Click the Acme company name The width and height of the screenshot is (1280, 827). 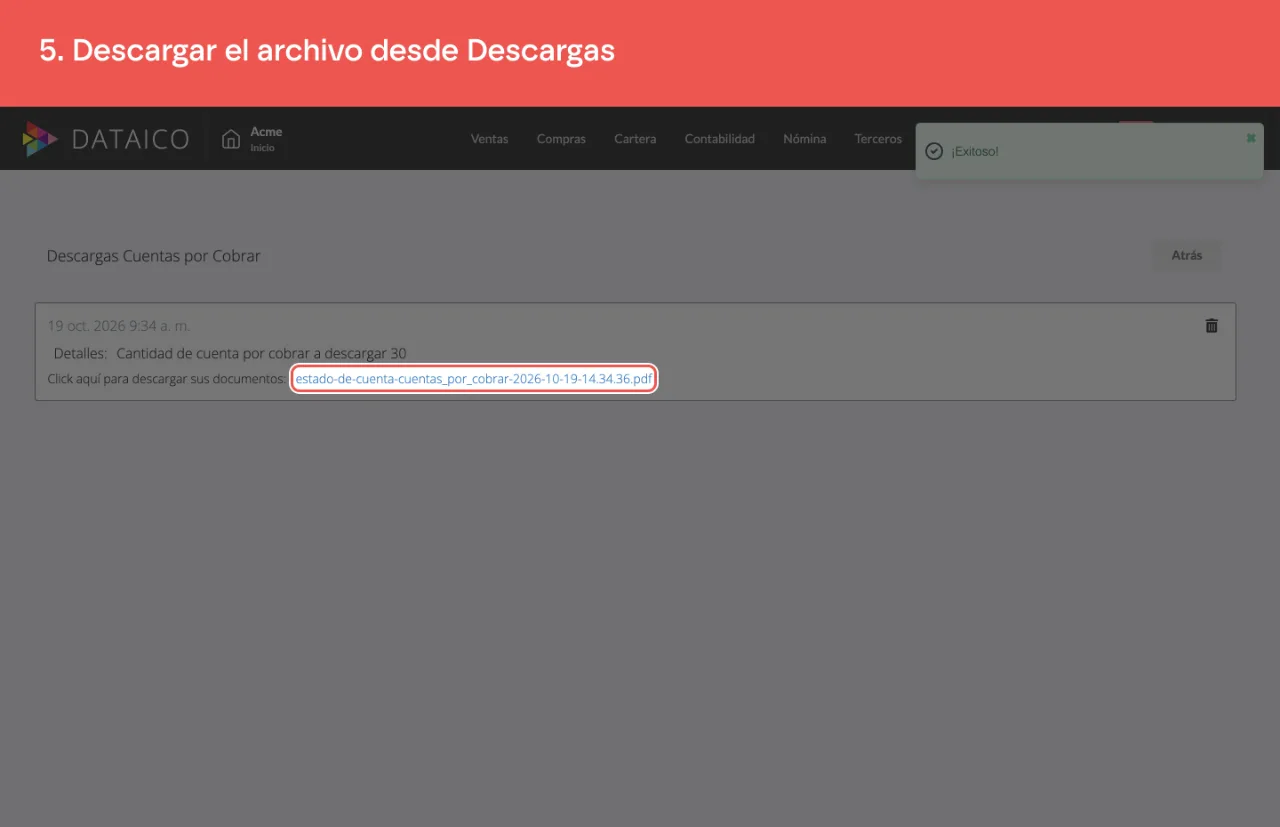pyautogui.click(x=266, y=131)
